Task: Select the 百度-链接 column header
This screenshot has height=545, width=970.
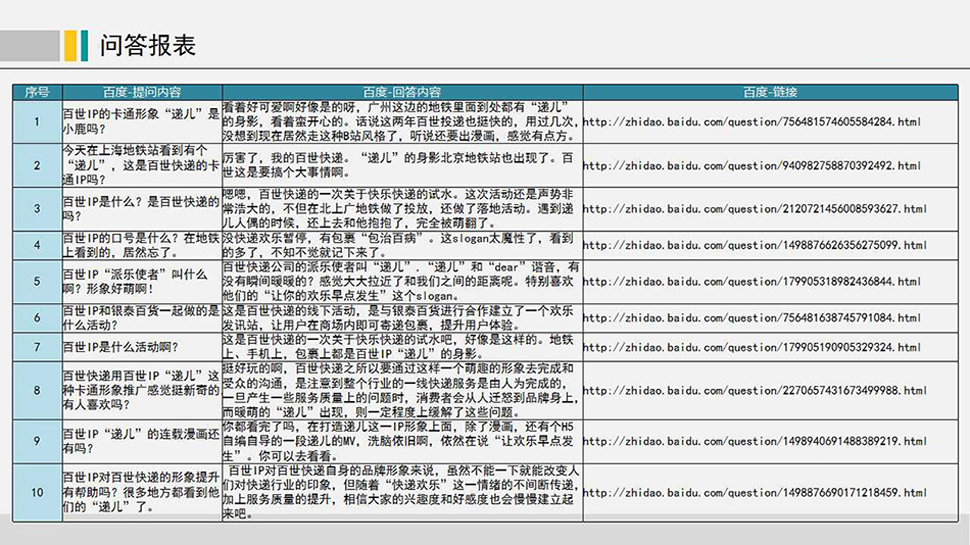Action: pos(769,92)
